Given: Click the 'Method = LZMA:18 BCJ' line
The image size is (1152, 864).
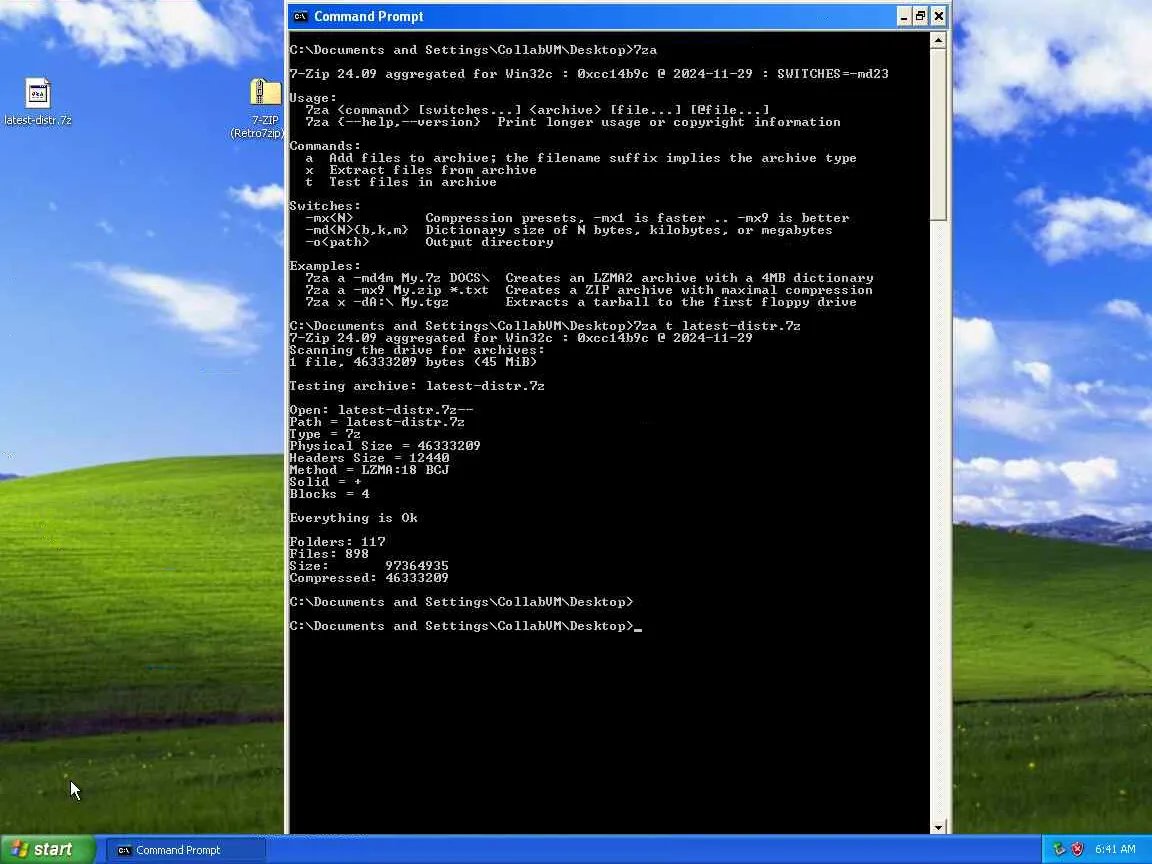Looking at the screenshot, I should coord(369,470).
